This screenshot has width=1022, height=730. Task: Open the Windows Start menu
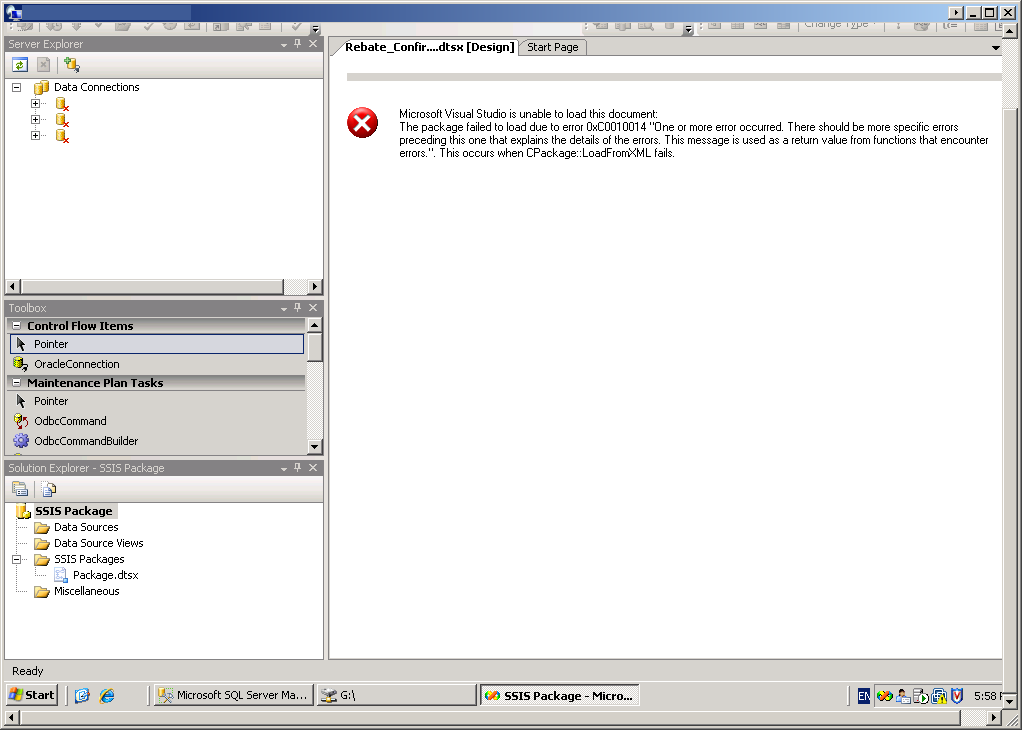[x=32, y=695]
